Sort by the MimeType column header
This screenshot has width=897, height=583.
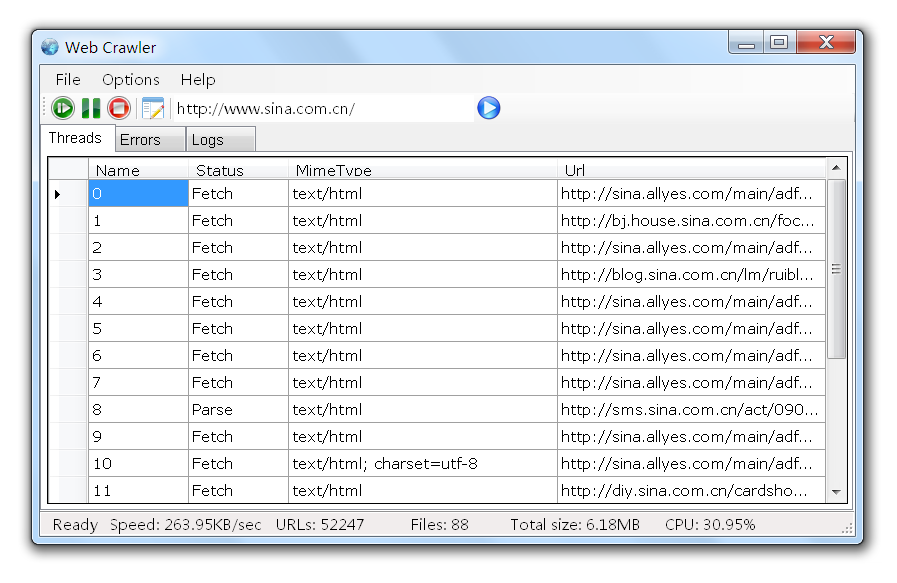click(x=422, y=170)
